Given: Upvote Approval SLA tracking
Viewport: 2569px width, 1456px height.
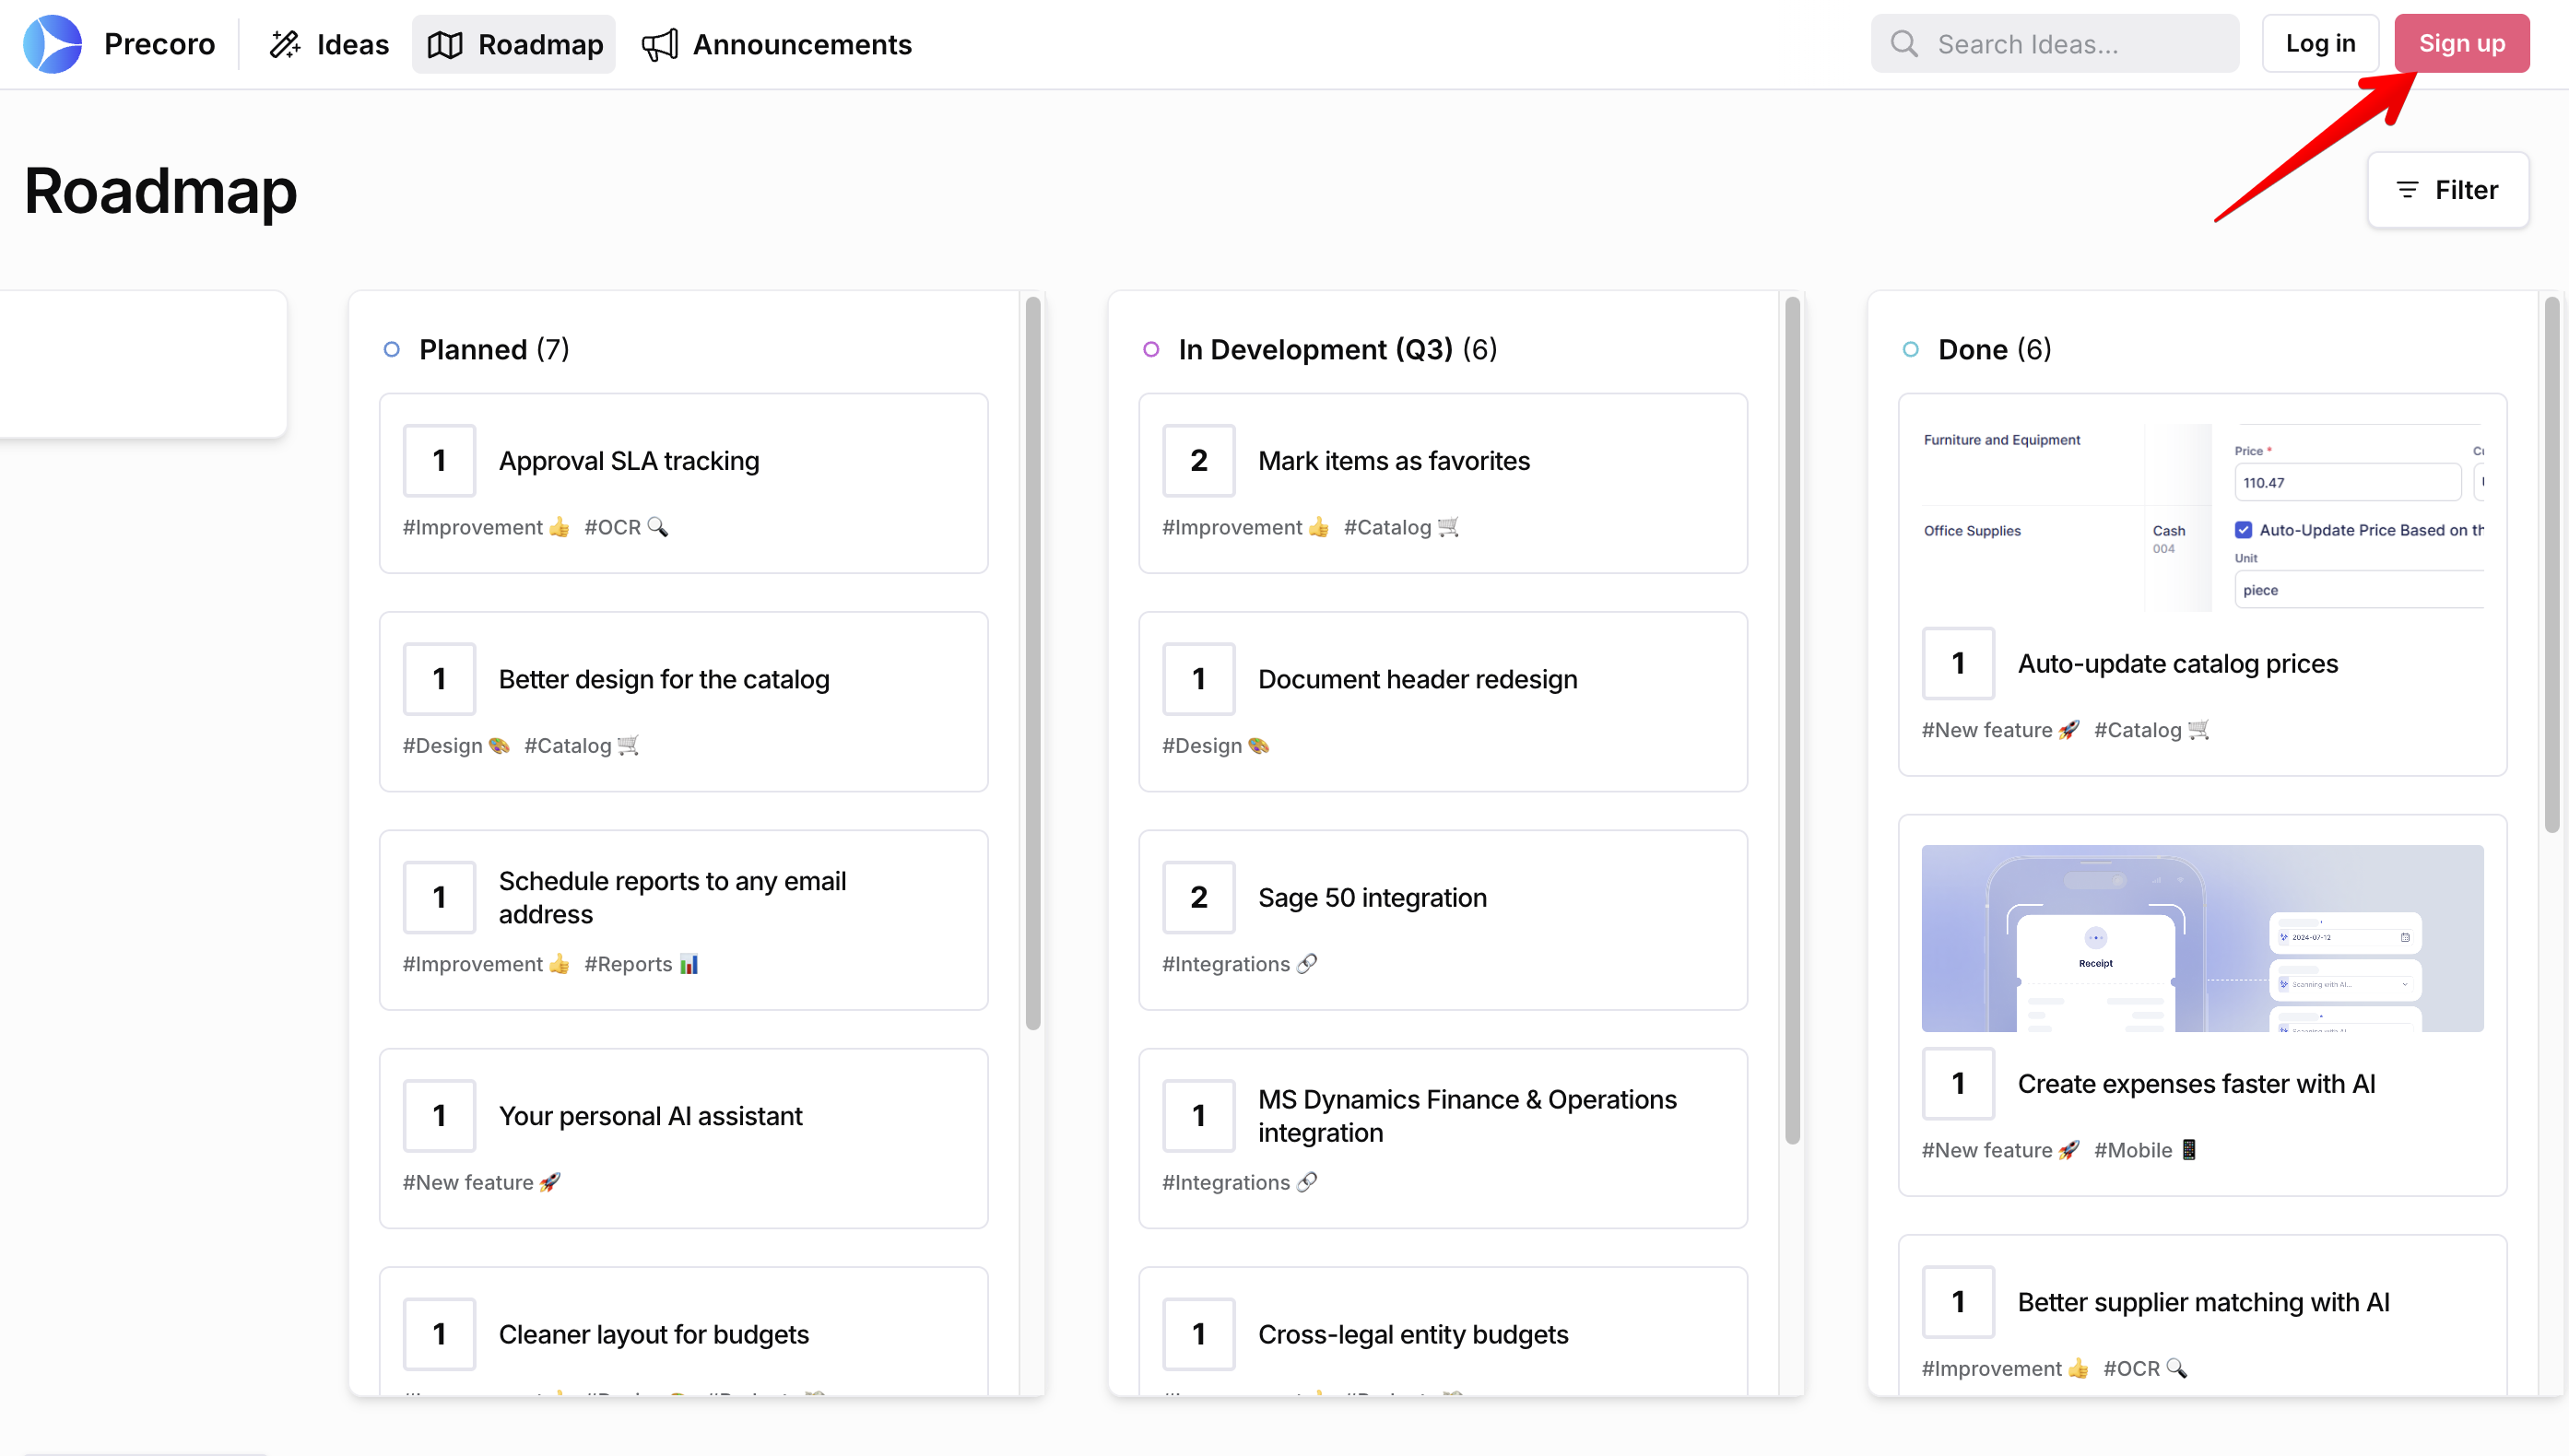Looking at the screenshot, I should (439, 461).
